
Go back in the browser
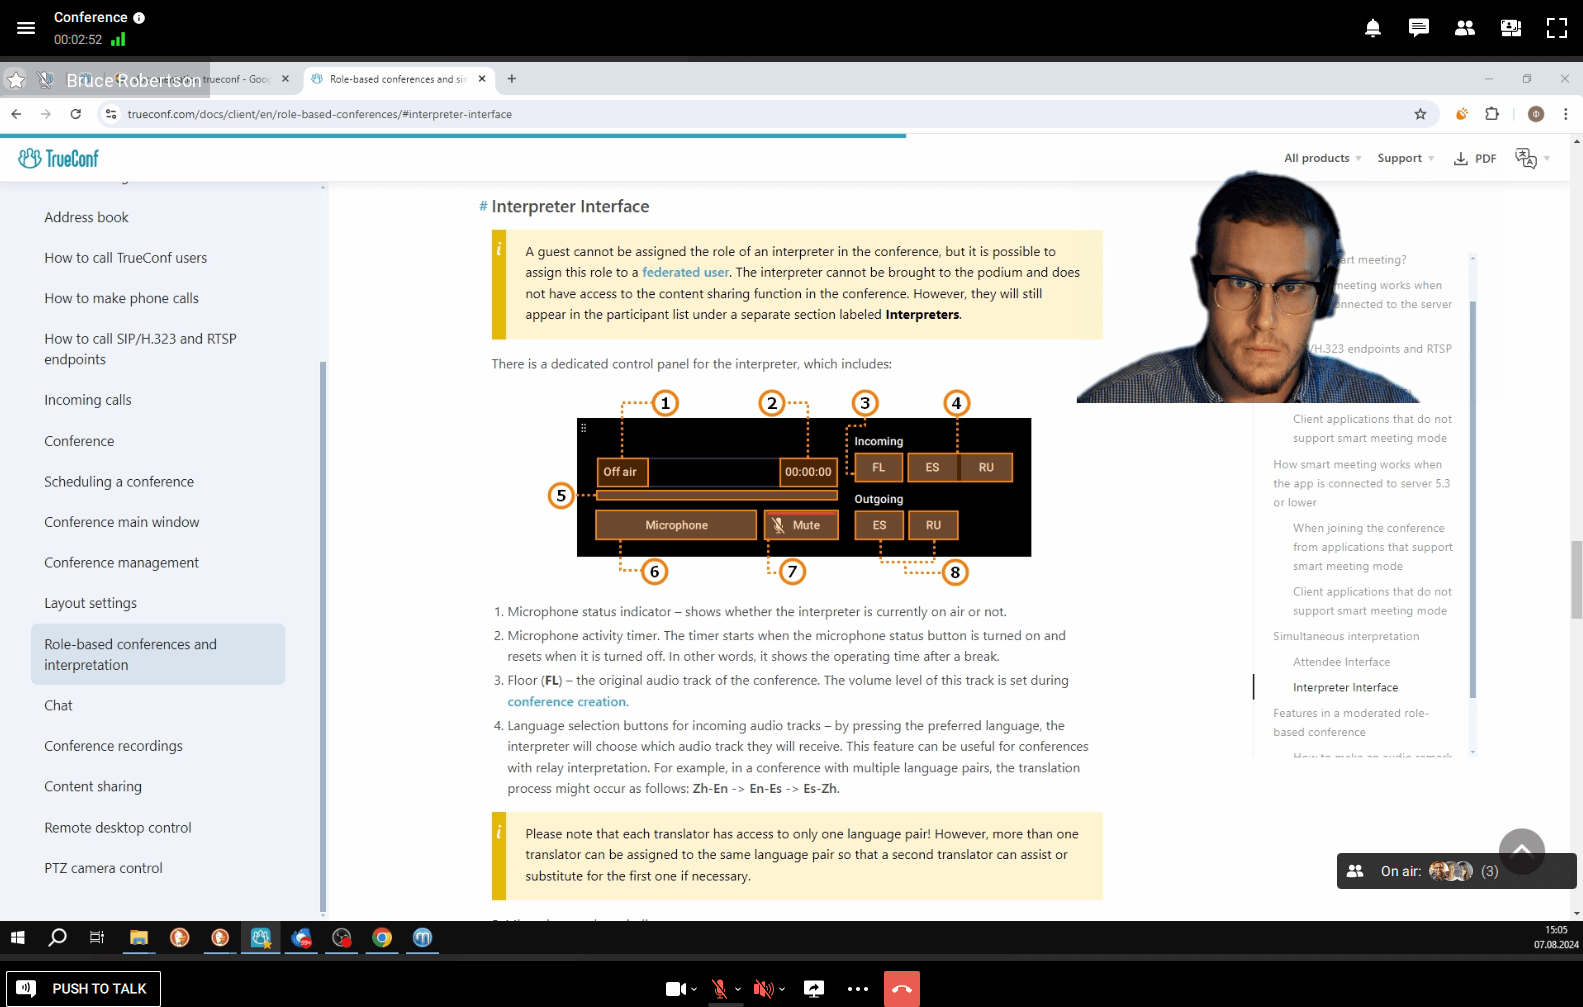16,114
